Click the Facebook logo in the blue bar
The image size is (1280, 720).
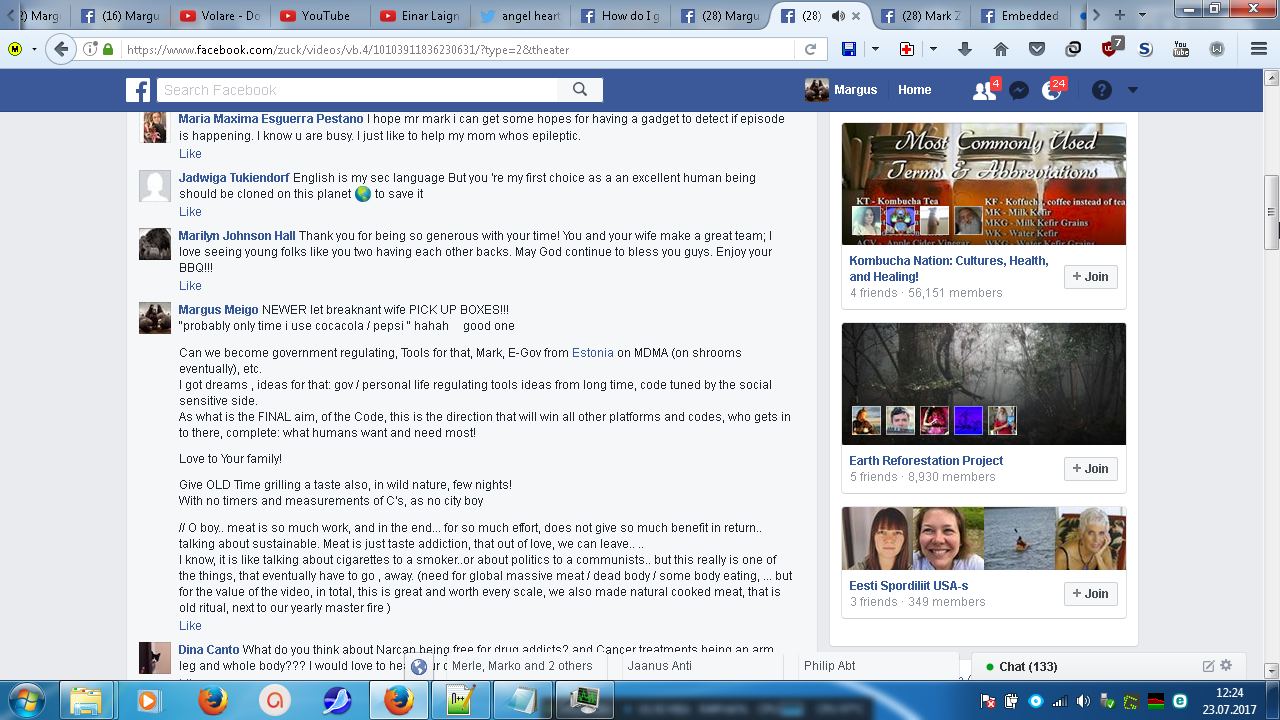tap(138, 90)
